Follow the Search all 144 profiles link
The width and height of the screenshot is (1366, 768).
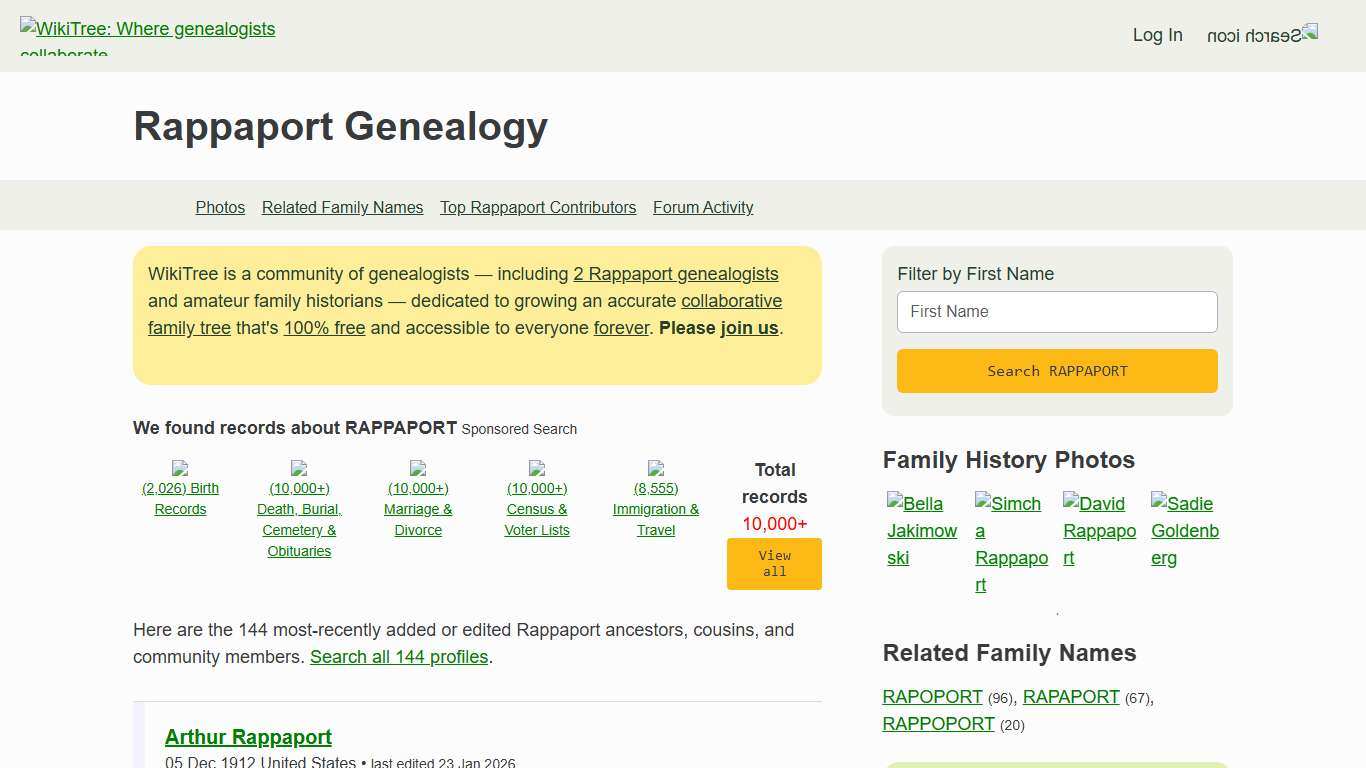coord(398,657)
